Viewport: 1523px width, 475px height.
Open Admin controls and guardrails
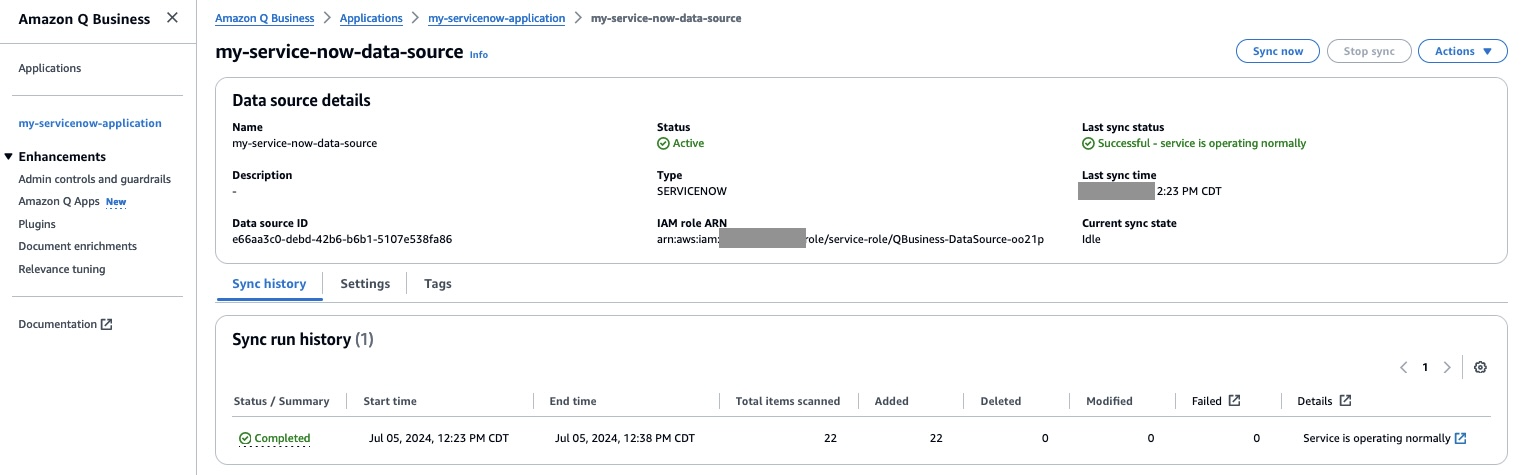(x=95, y=179)
